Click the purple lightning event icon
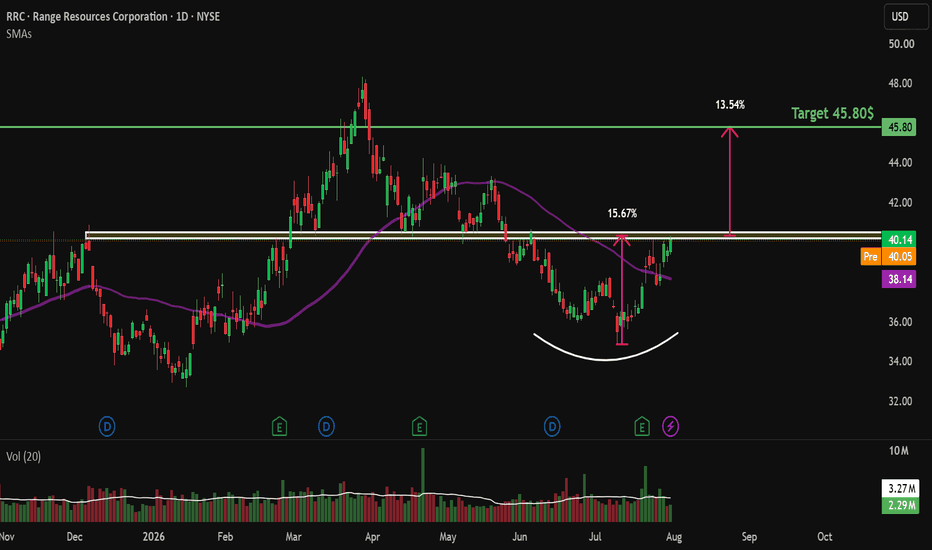 coord(670,426)
